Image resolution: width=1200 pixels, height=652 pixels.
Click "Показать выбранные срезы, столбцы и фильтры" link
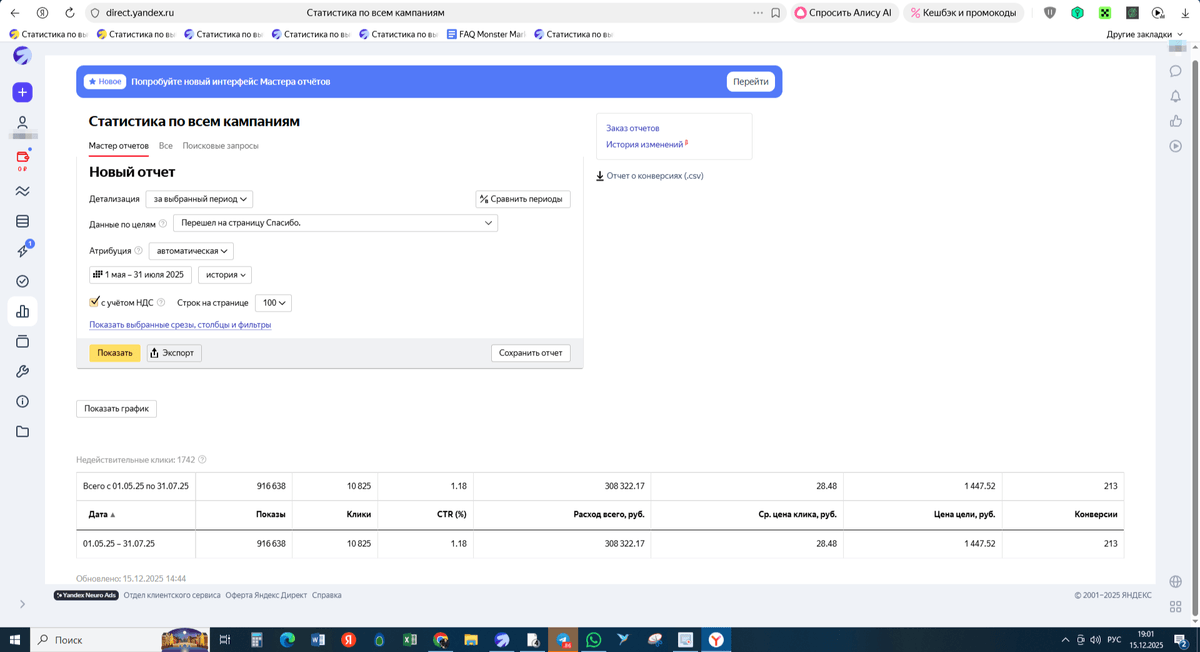click(x=180, y=325)
